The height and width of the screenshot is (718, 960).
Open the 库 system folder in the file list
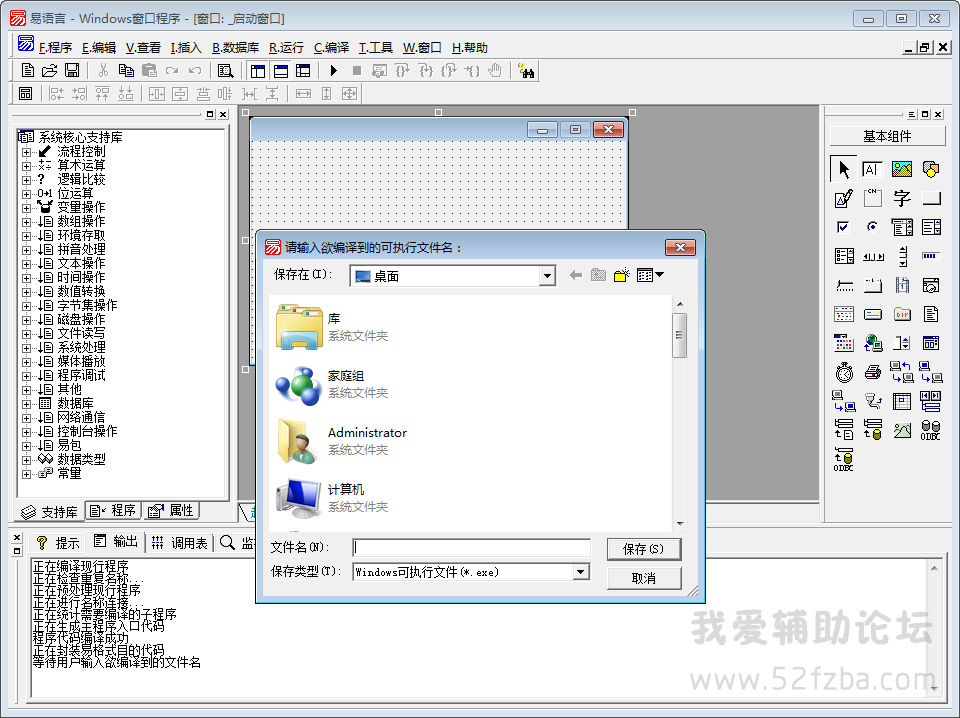332,327
